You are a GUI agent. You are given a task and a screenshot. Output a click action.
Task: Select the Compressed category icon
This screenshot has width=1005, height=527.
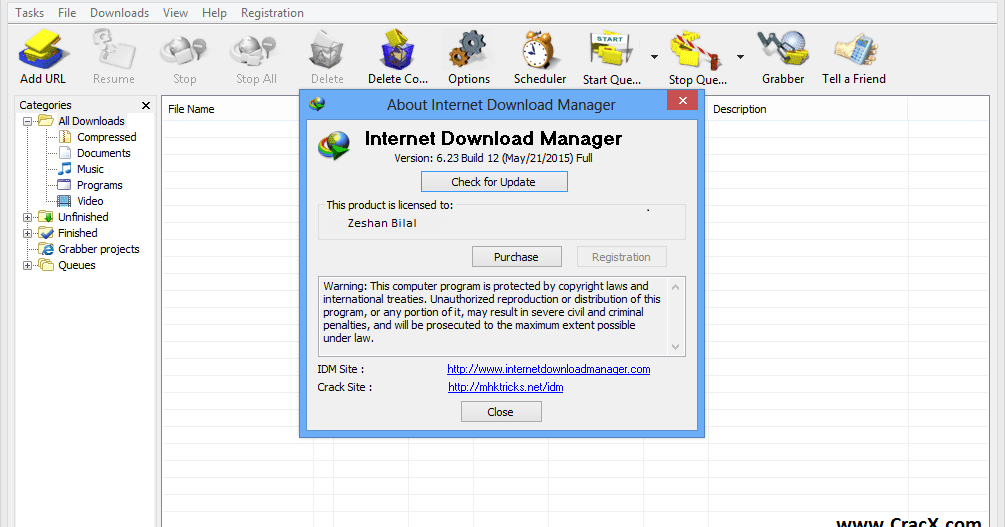(x=65, y=137)
